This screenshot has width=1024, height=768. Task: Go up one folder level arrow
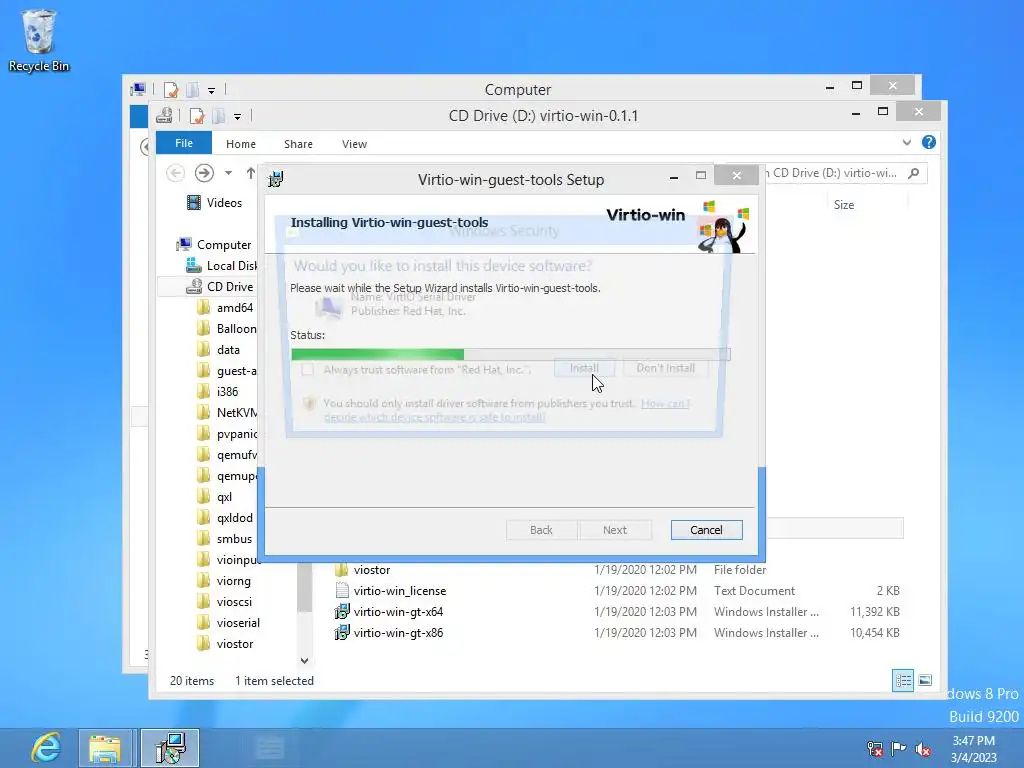(251, 172)
